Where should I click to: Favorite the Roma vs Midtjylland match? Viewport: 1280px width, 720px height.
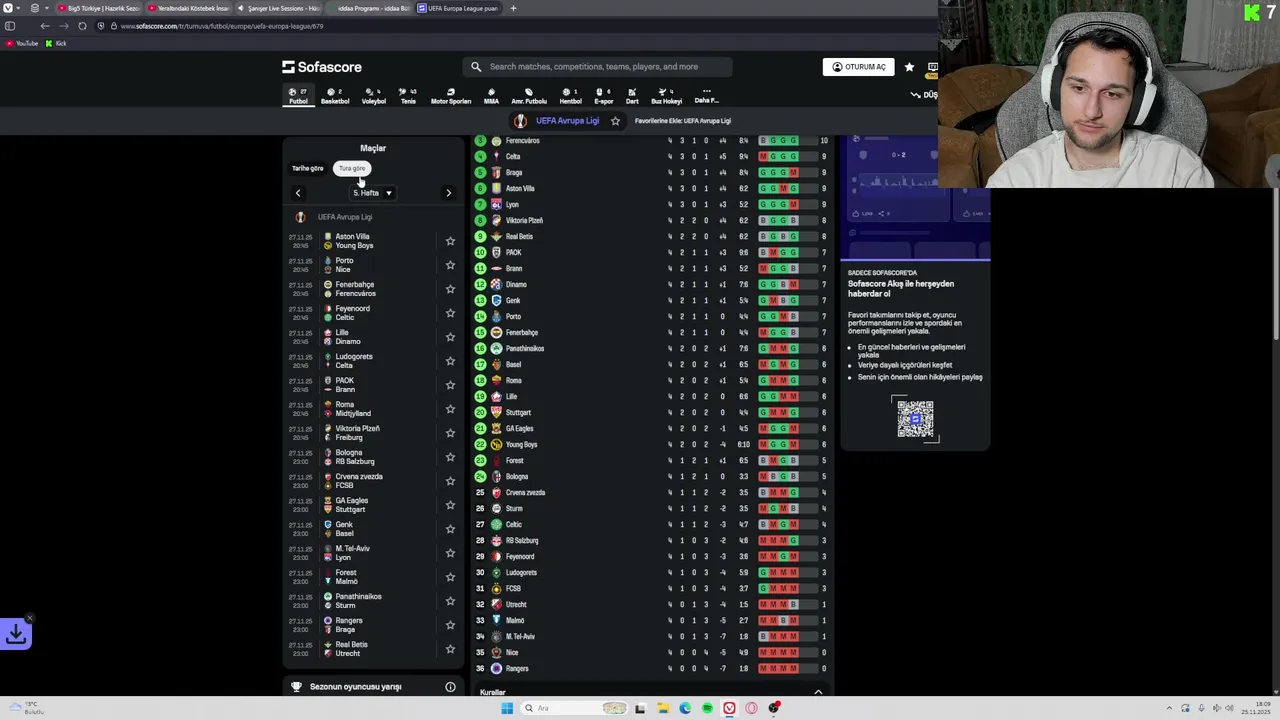click(450, 409)
